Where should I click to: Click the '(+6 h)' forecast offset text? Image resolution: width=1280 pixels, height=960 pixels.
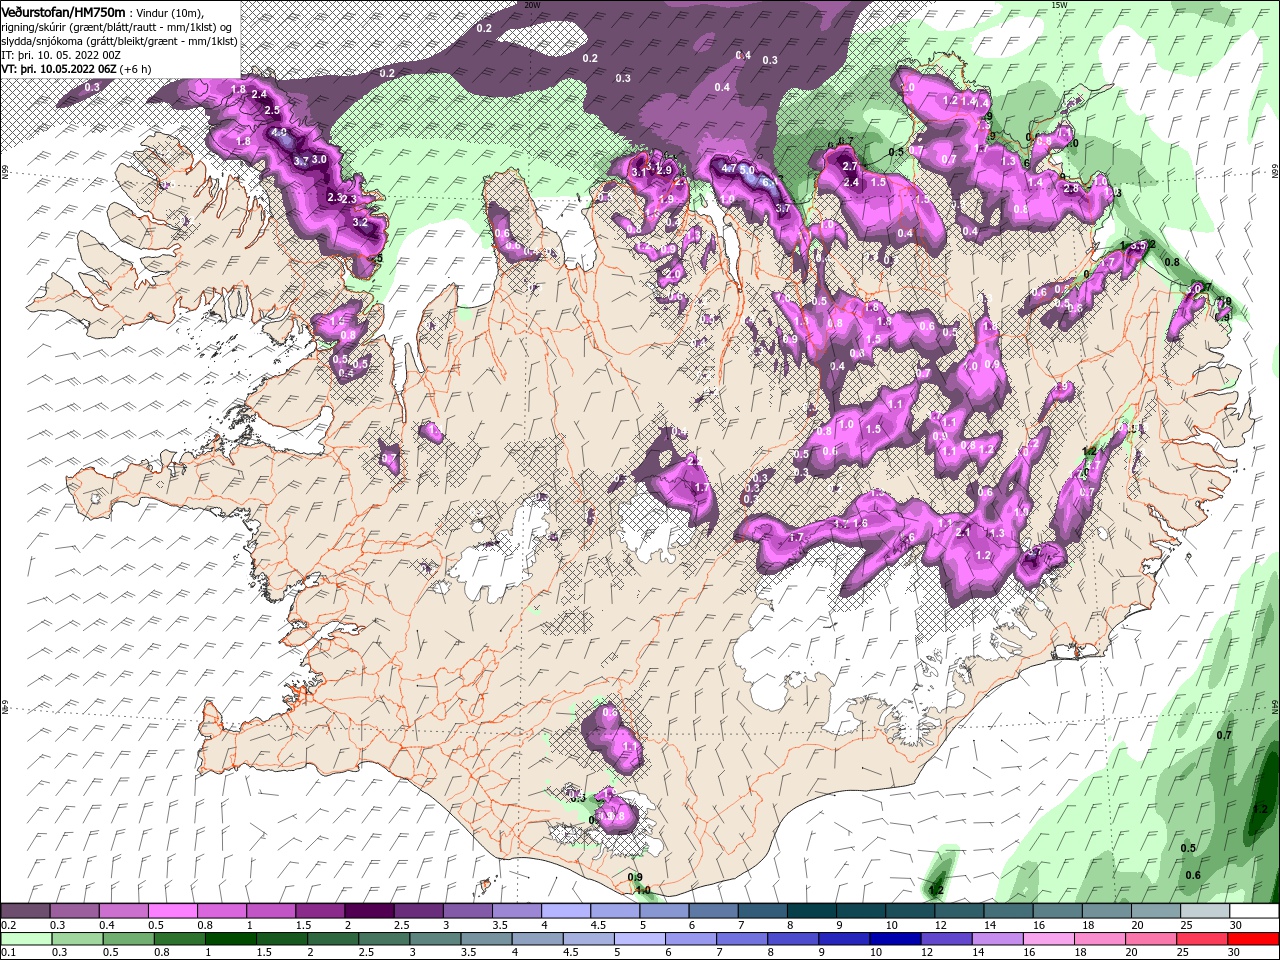coord(135,69)
